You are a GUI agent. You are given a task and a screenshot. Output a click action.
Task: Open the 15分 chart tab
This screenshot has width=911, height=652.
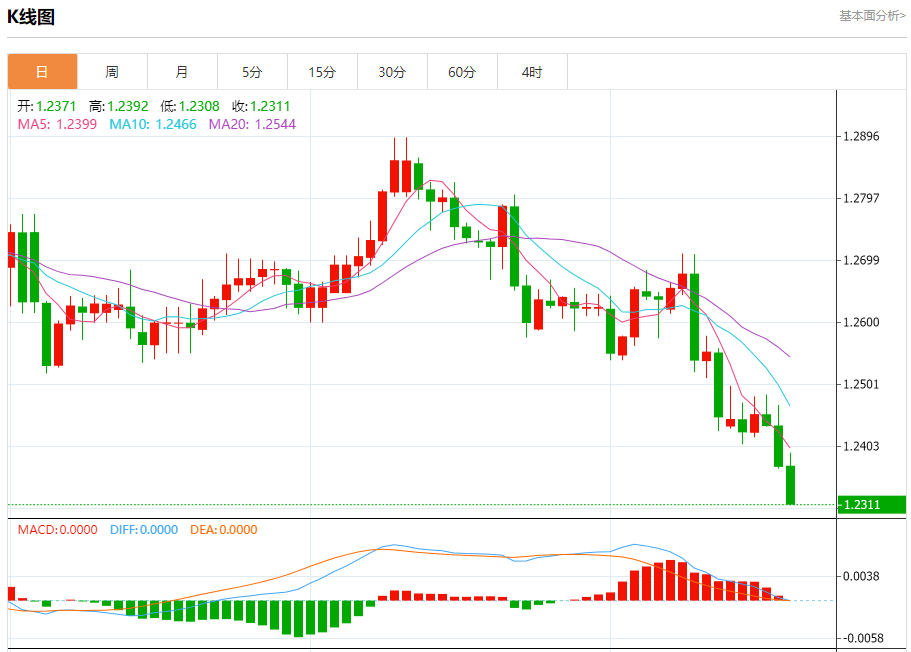[x=322, y=72]
